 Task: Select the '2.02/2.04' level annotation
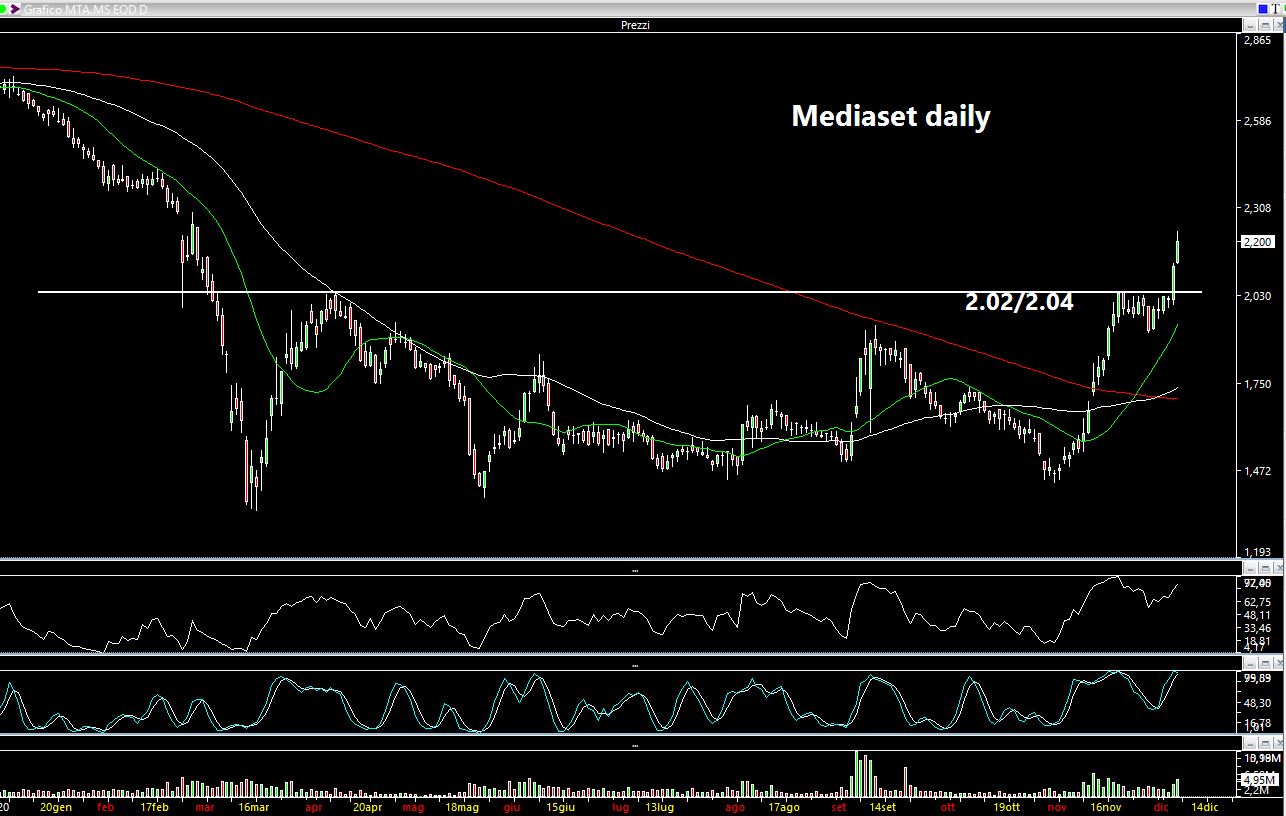[1019, 302]
